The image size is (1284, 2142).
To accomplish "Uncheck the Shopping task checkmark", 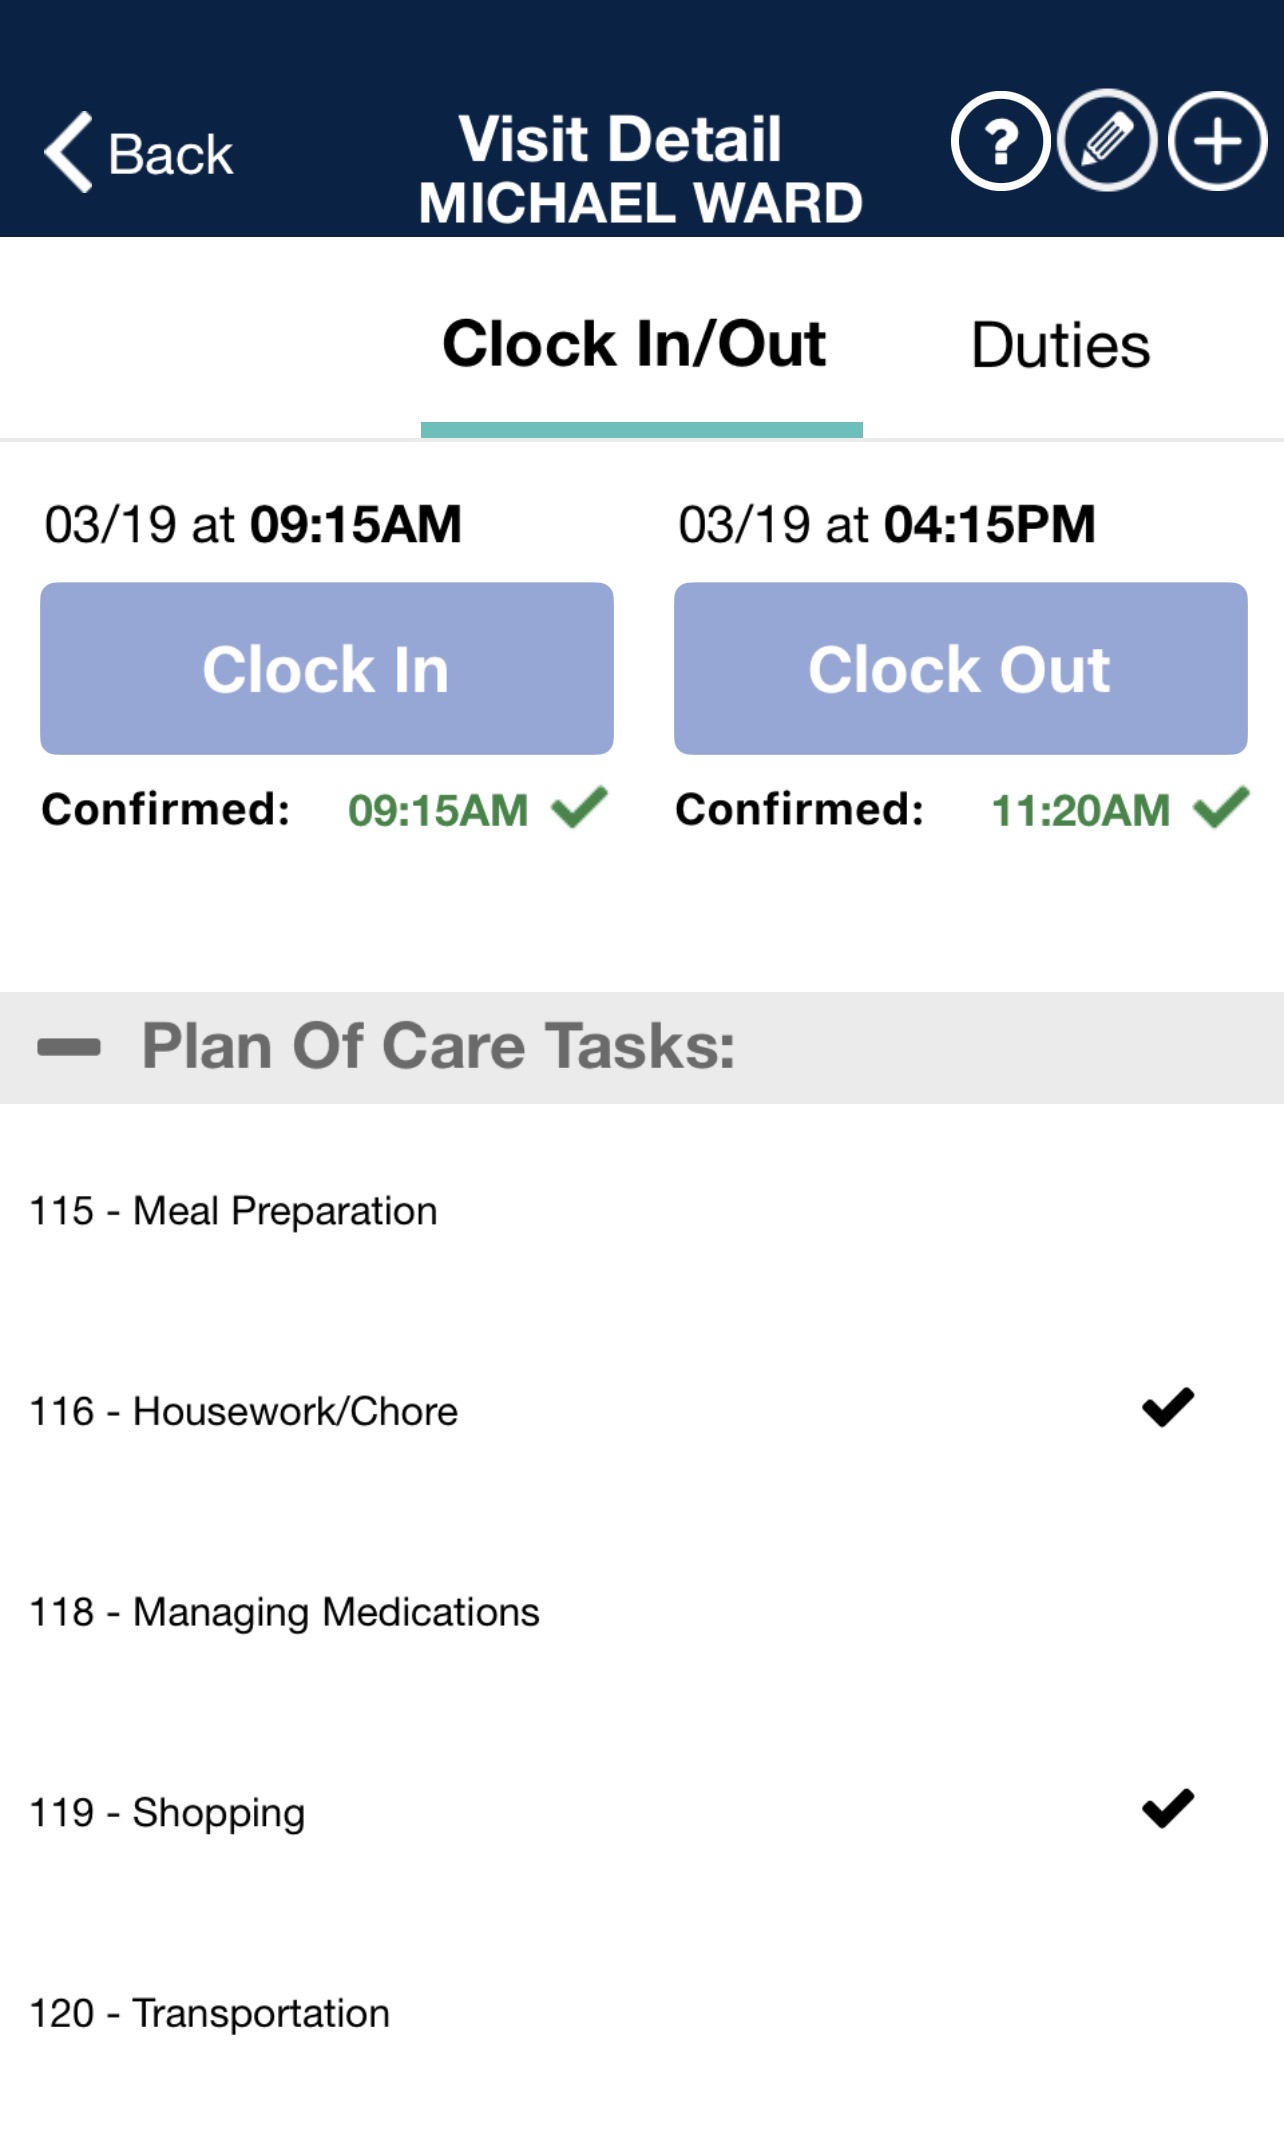I will (x=1167, y=1808).
